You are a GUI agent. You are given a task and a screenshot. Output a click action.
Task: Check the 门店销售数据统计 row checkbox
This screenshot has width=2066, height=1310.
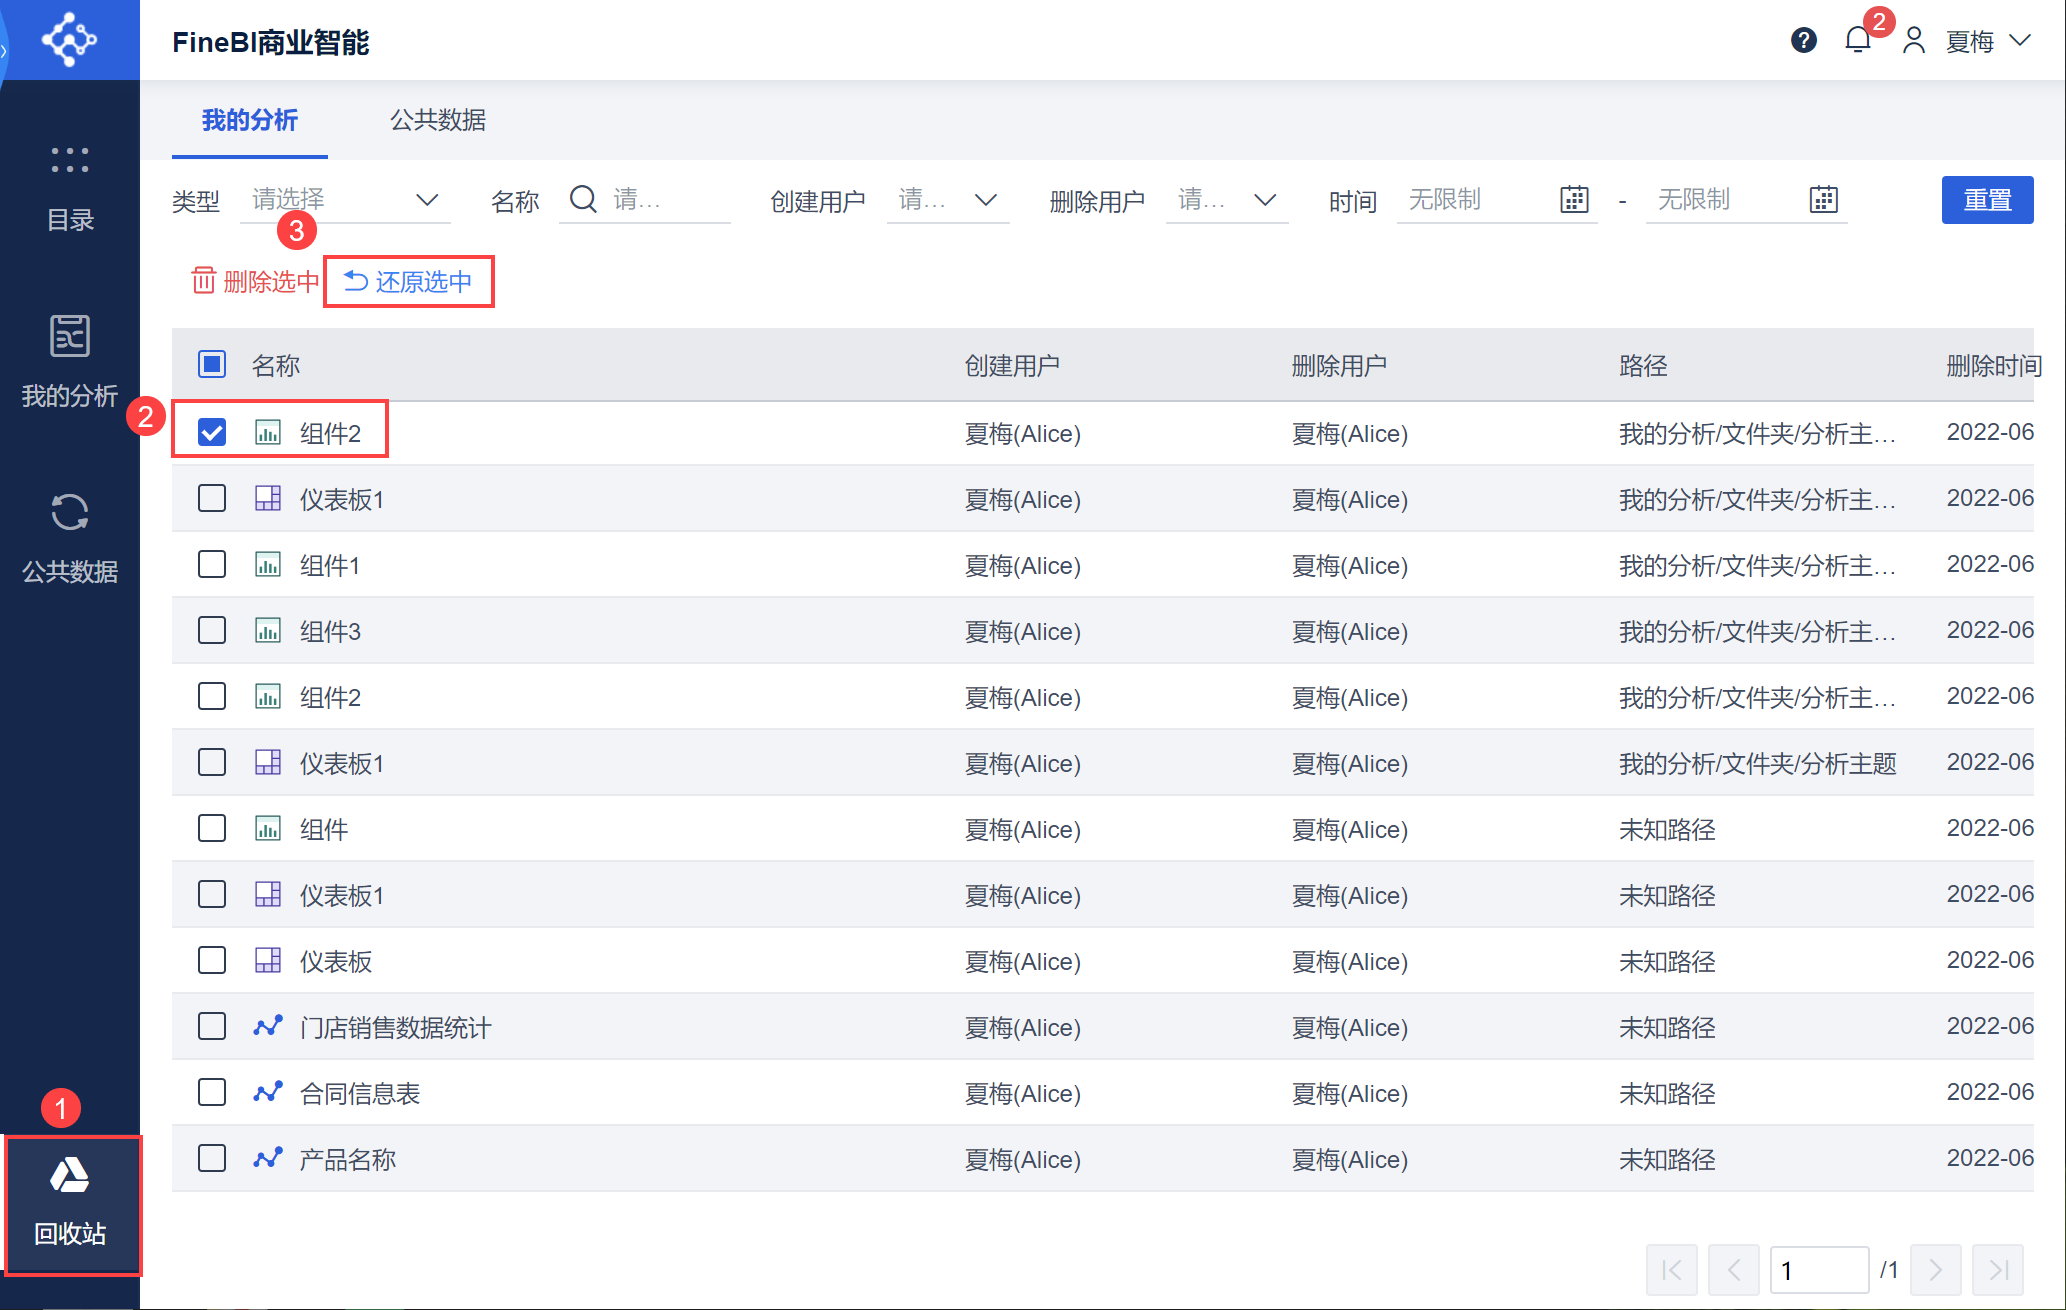[x=212, y=1026]
